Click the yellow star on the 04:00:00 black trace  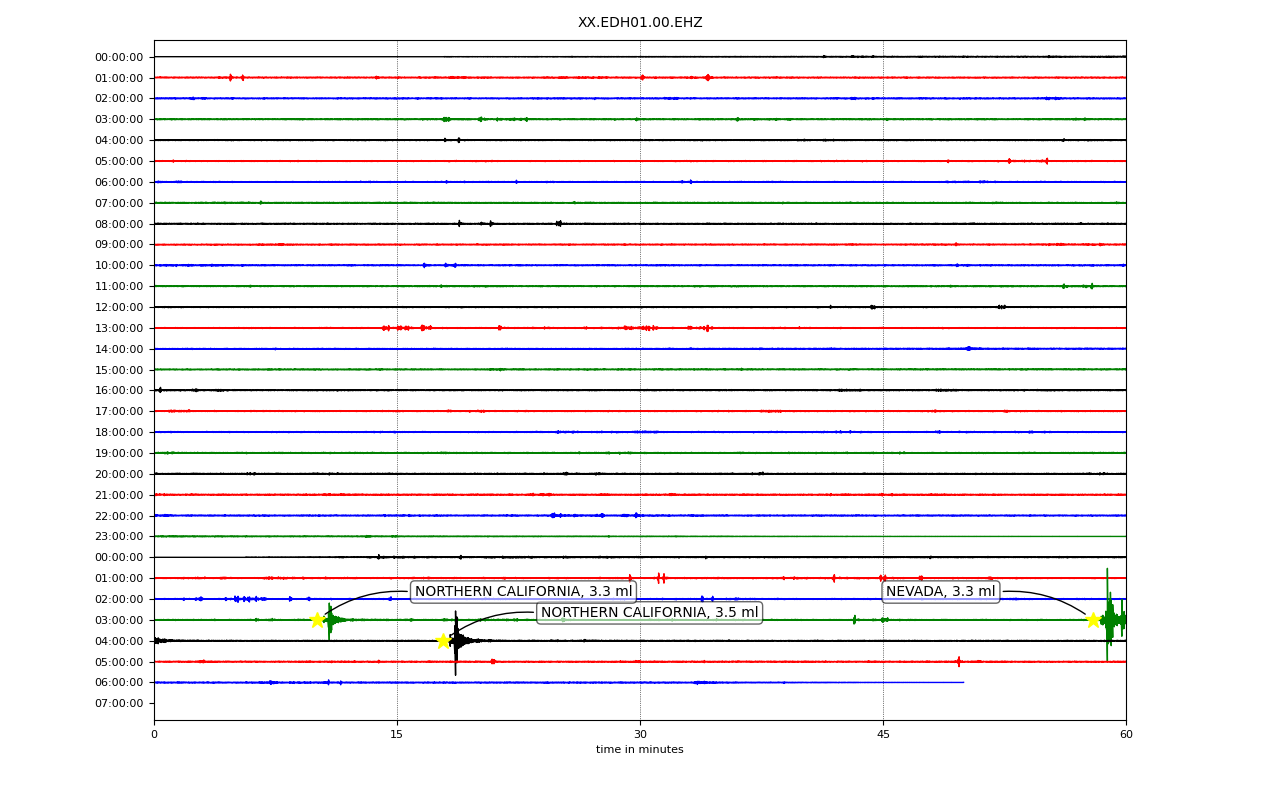pyautogui.click(x=443, y=641)
